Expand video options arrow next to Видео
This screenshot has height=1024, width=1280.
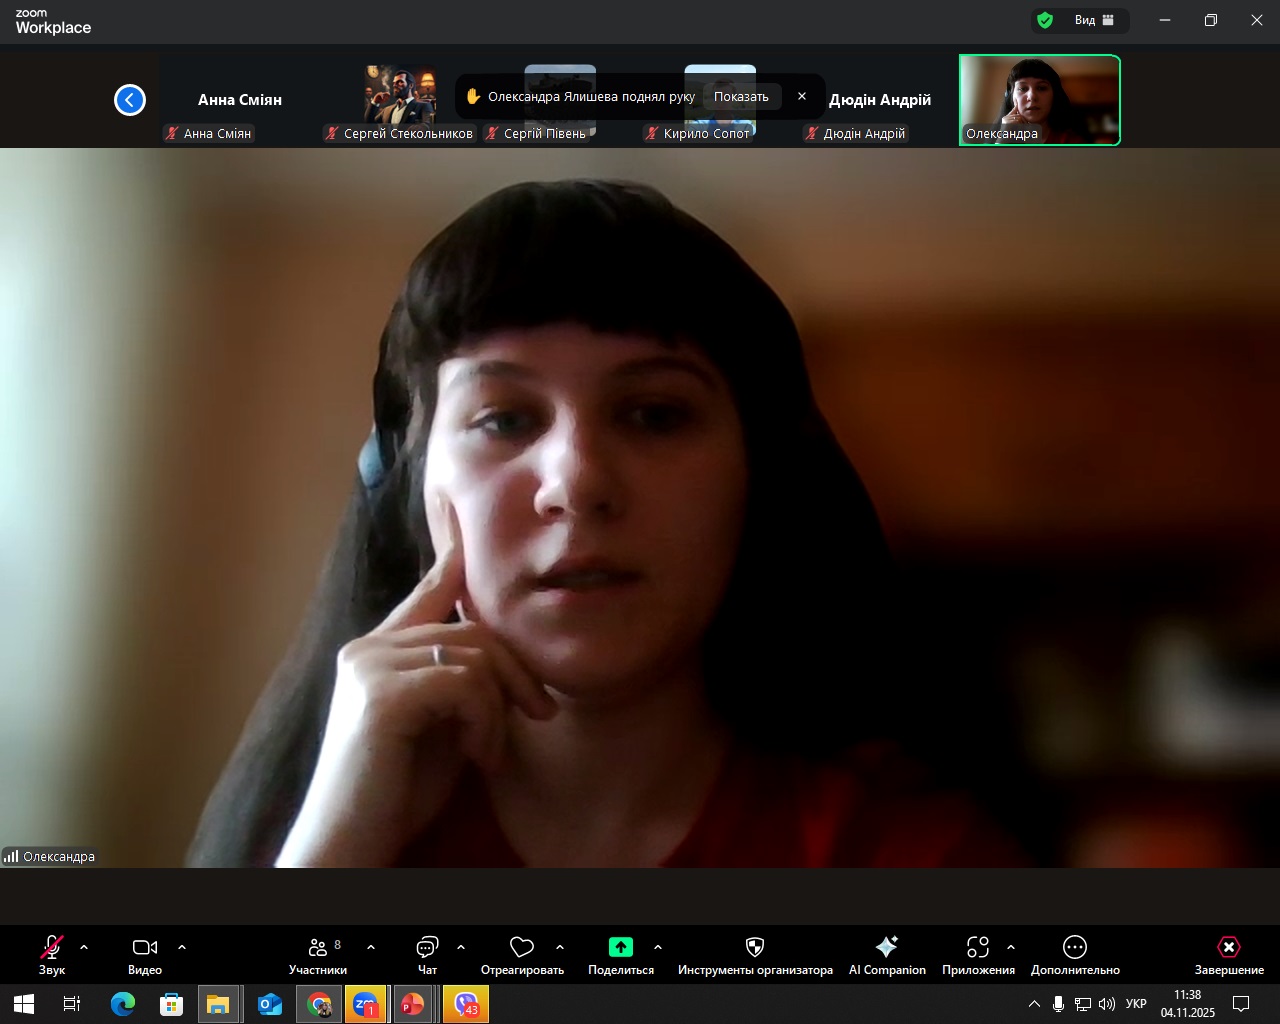click(182, 947)
